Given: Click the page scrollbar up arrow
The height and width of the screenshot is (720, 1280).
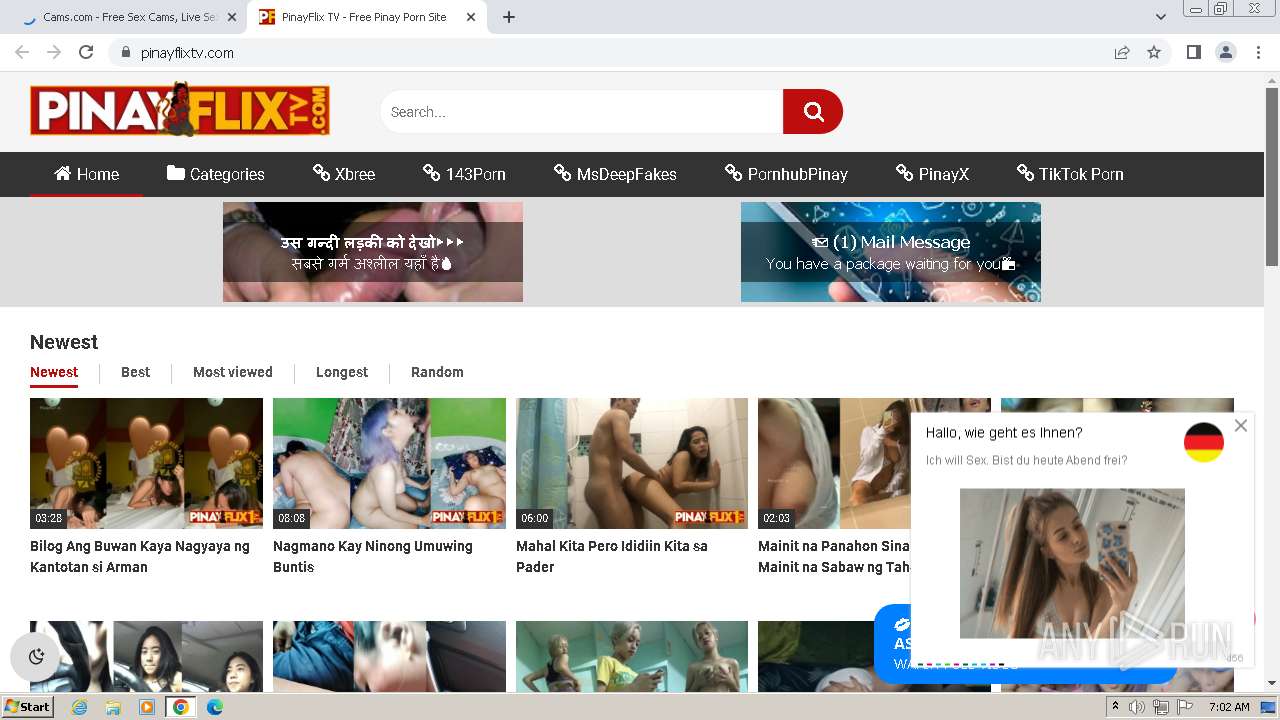Looking at the screenshot, I should [x=1272, y=79].
